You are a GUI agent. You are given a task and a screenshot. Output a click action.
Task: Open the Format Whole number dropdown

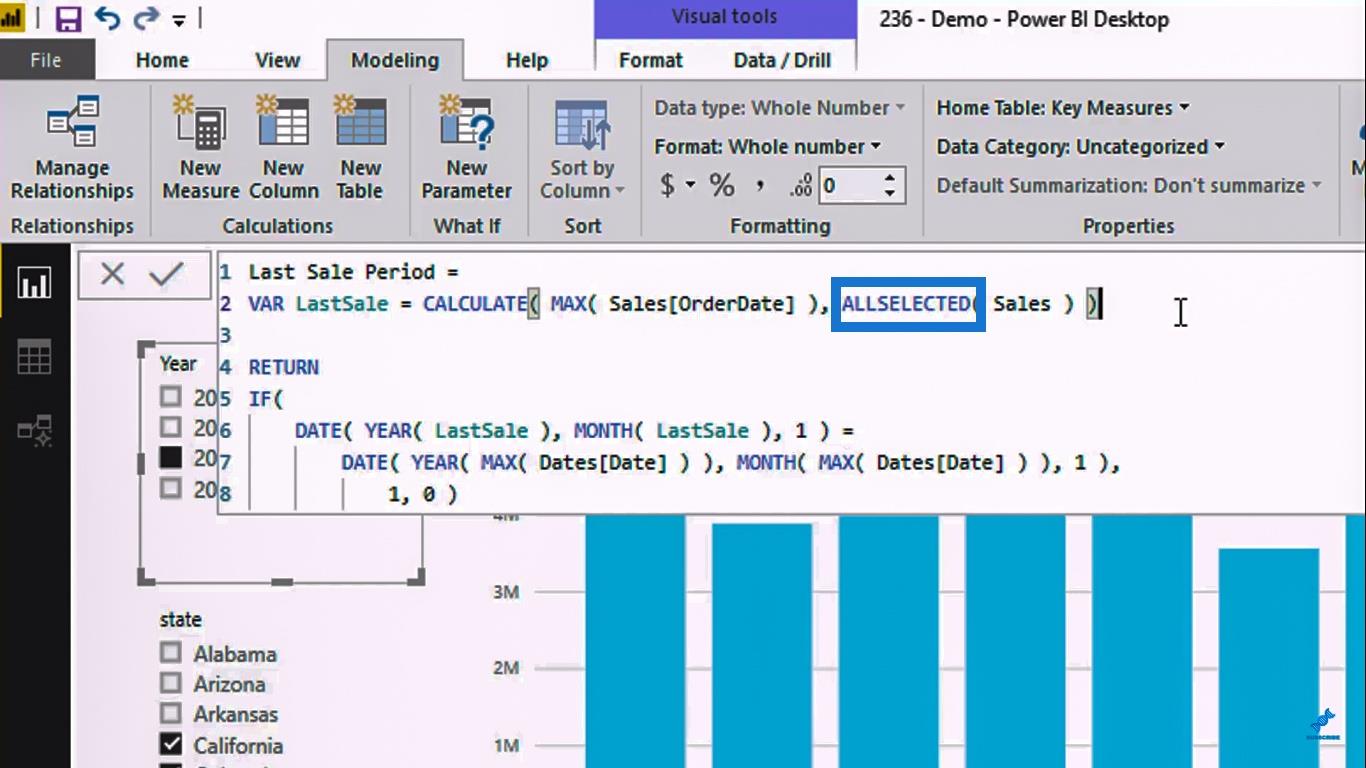(x=768, y=147)
